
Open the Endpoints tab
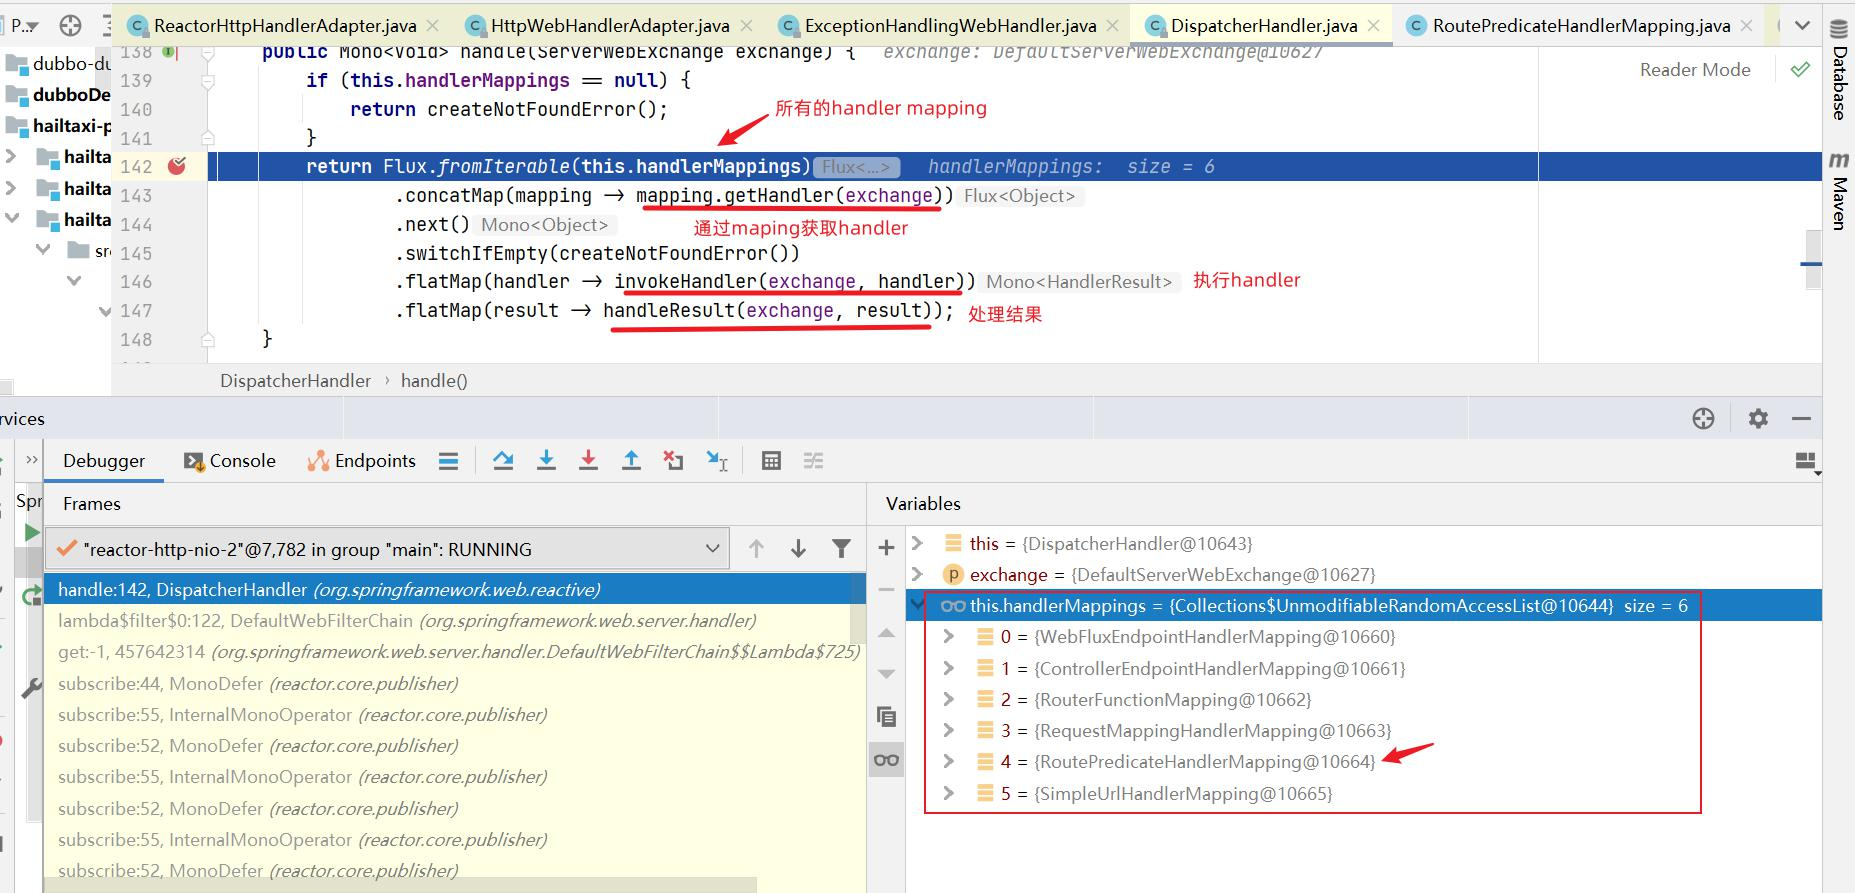pos(362,460)
